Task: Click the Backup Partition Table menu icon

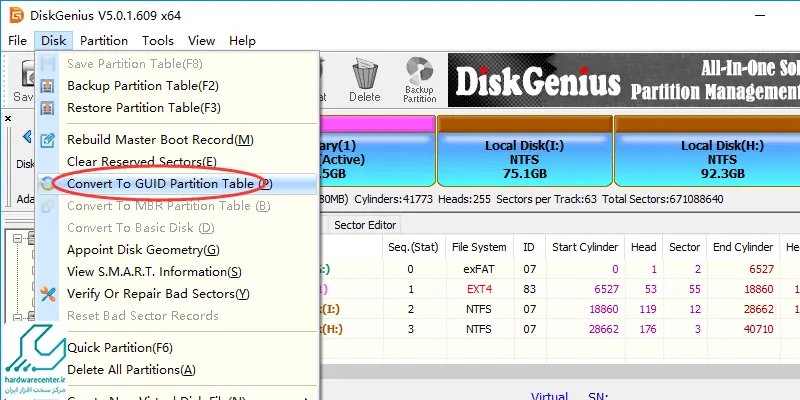Action: coord(47,86)
